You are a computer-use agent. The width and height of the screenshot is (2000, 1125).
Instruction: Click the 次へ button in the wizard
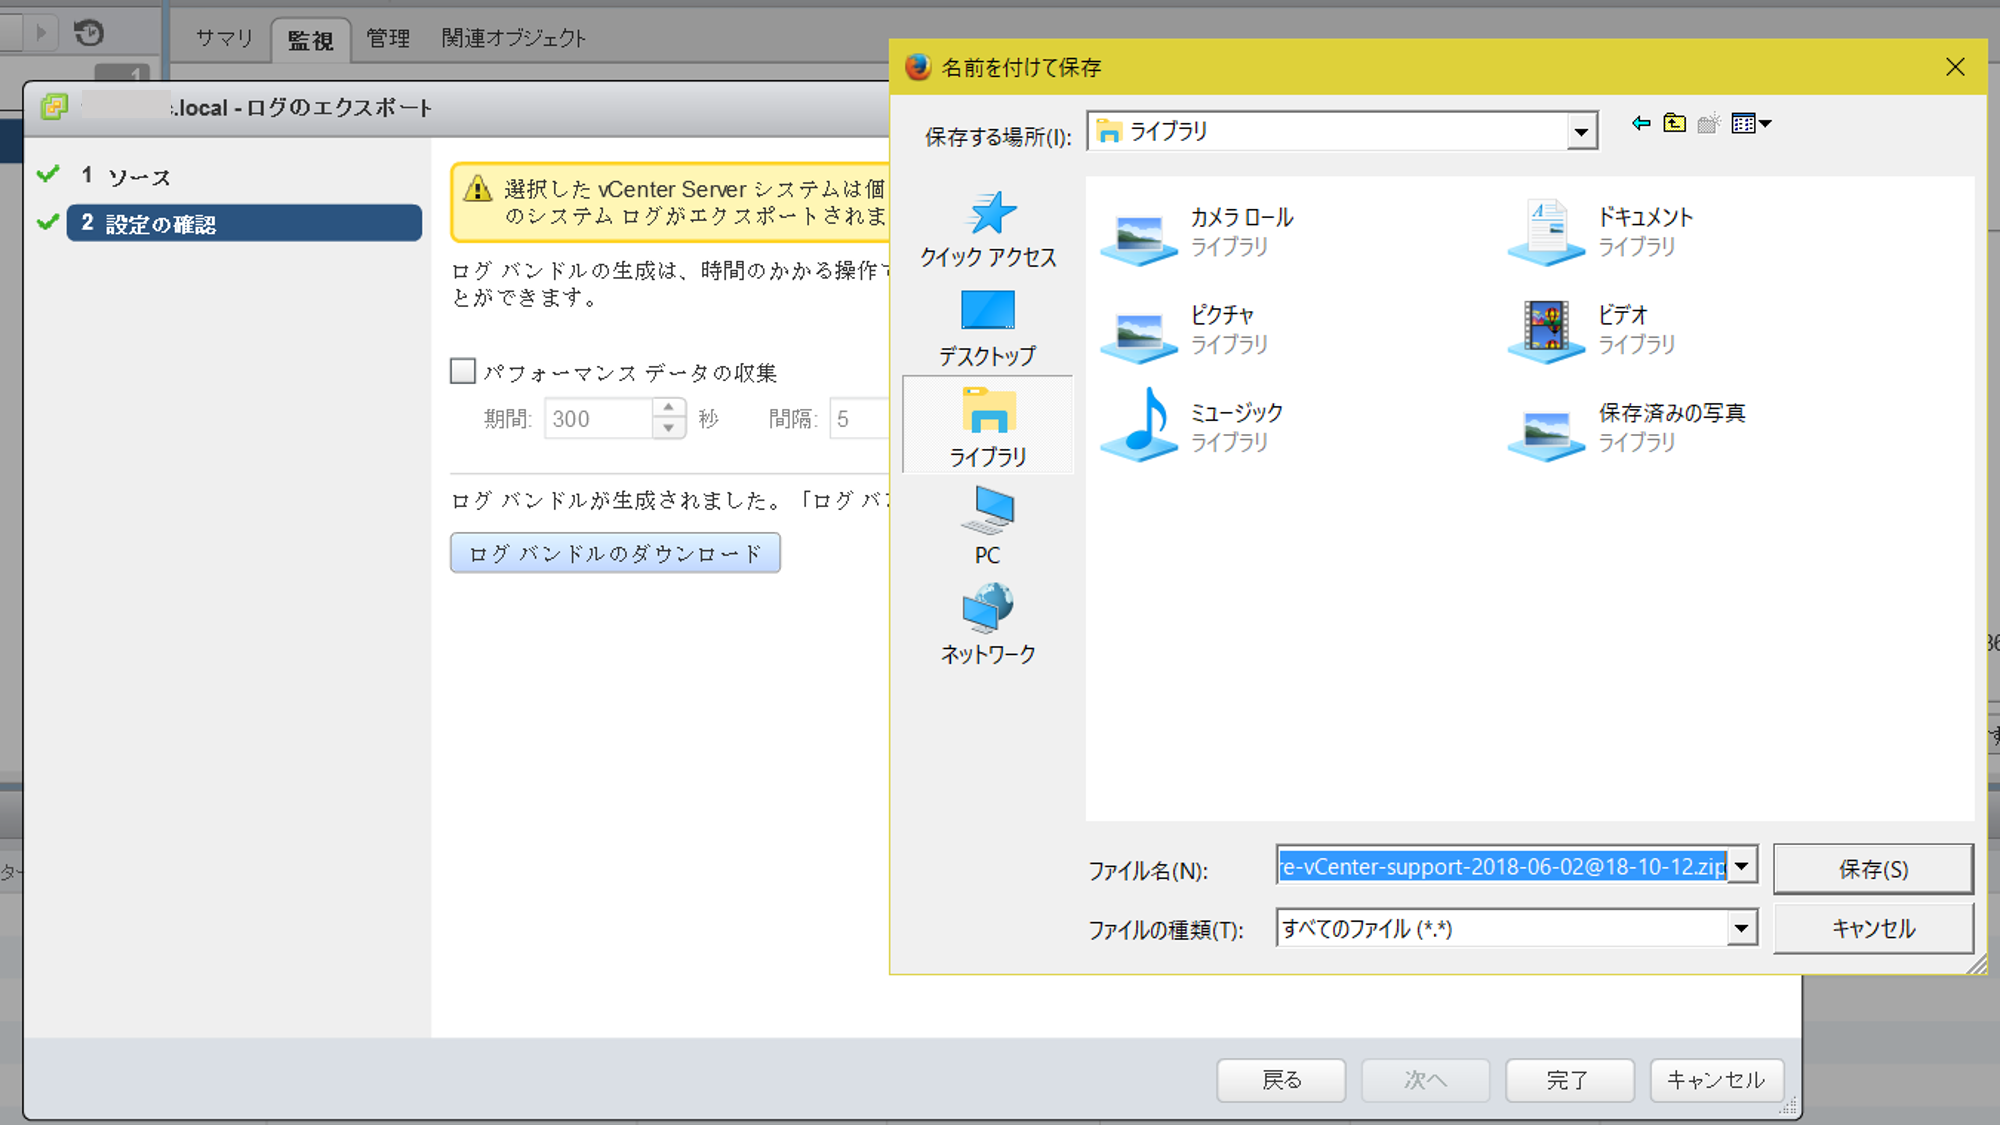[1425, 1080]
